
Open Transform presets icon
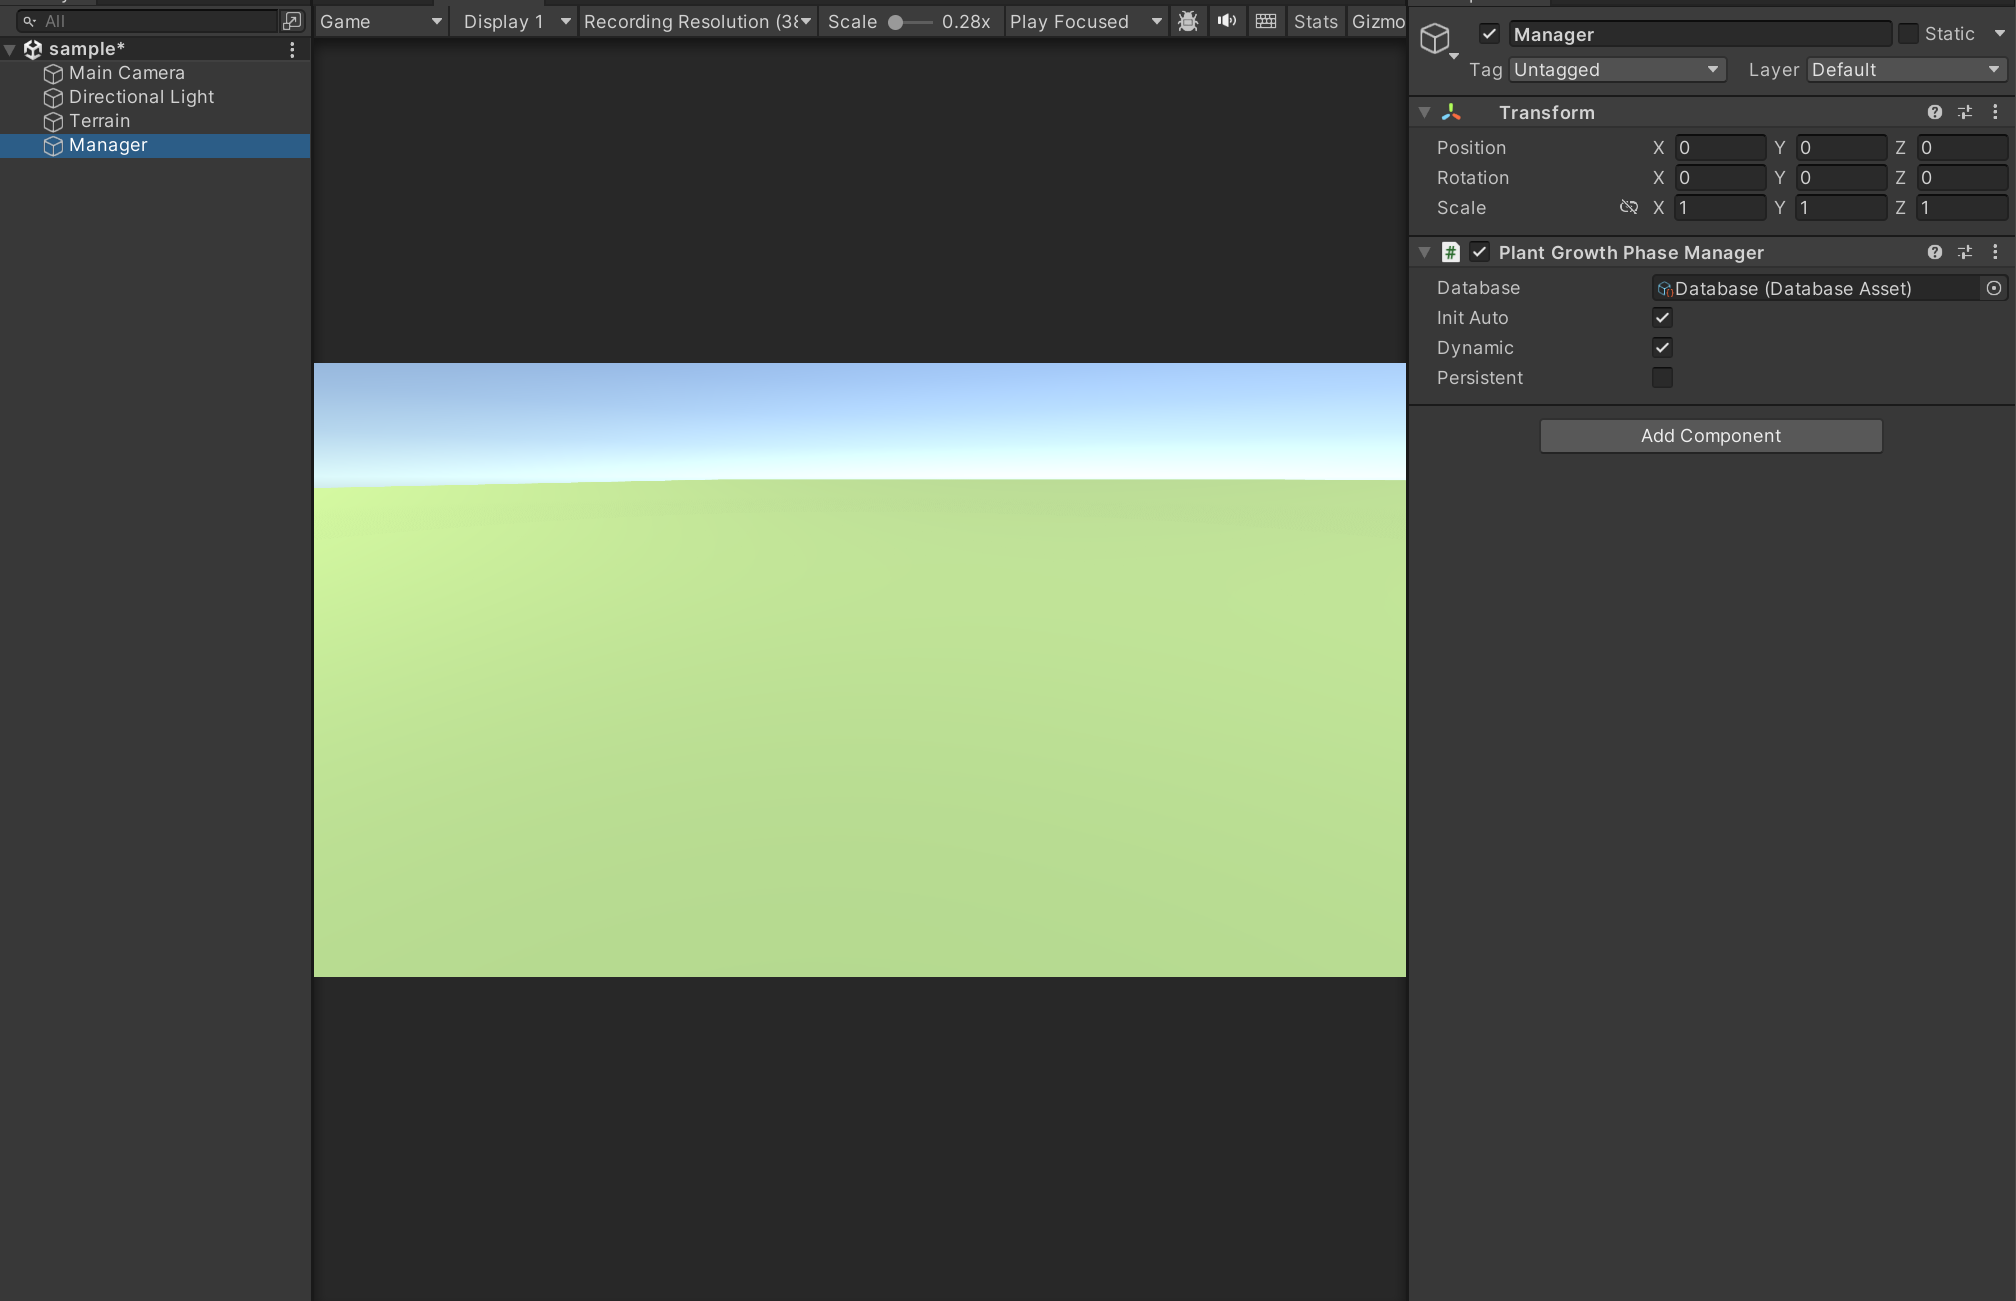pyautogui.click(x=1965, y=112)
